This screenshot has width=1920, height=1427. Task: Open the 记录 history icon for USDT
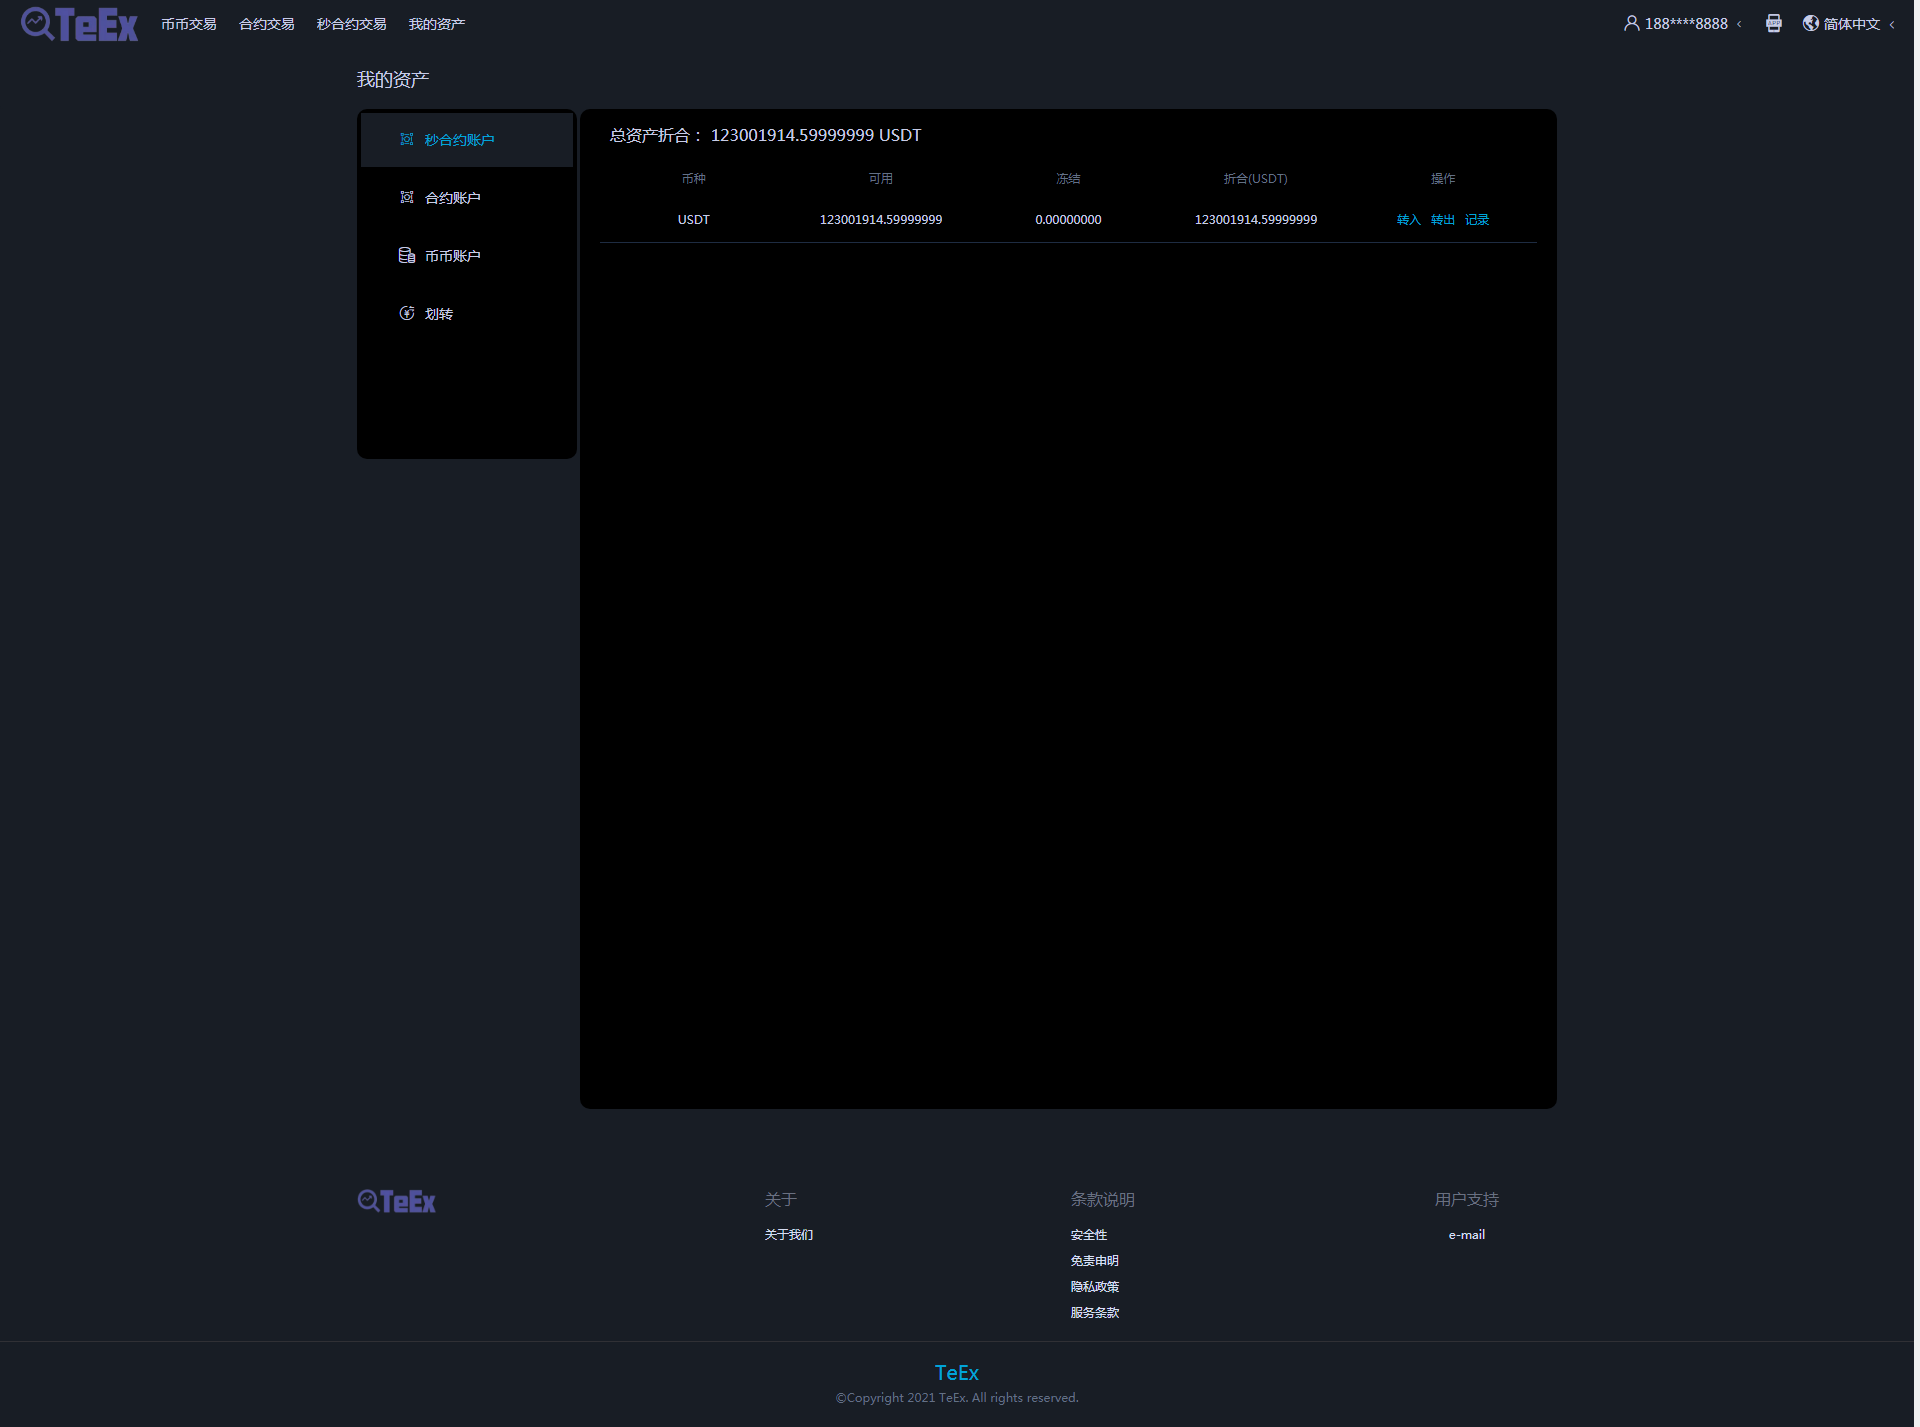(x=1475, y=220)
